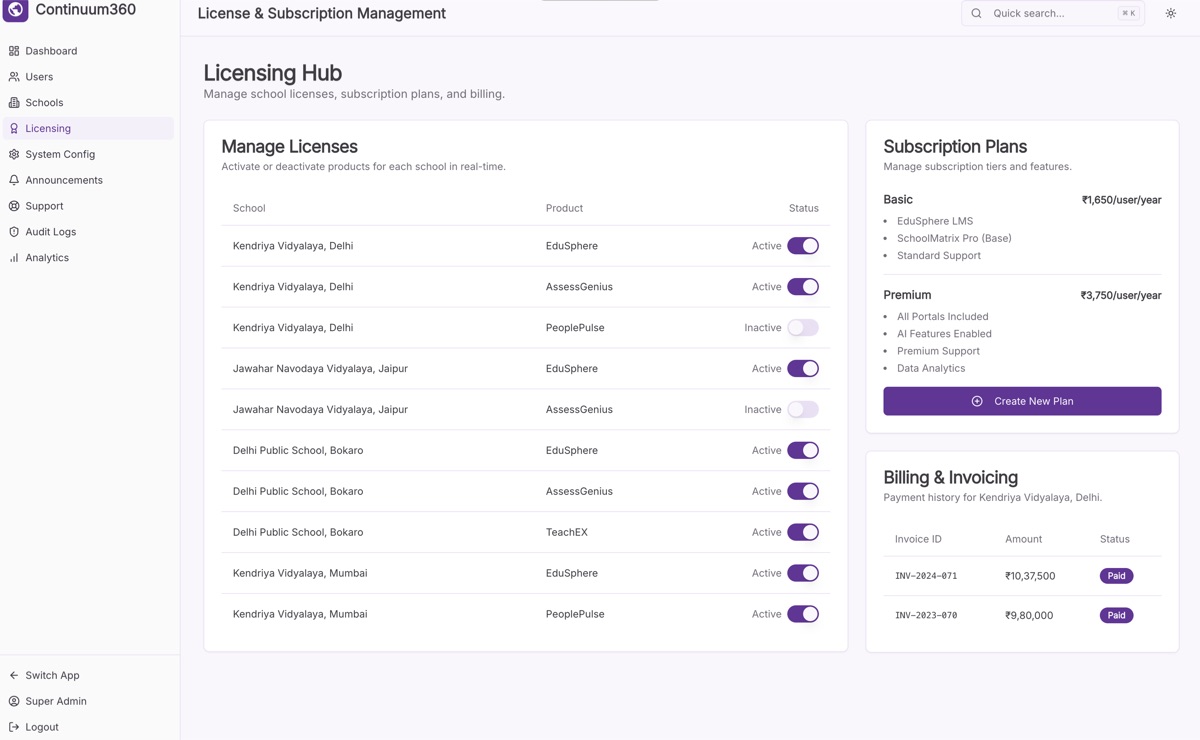Screen dimensions: 1200x740
Task: Click SchoolMatrix Pro (Base) feature
Action: 954,239
